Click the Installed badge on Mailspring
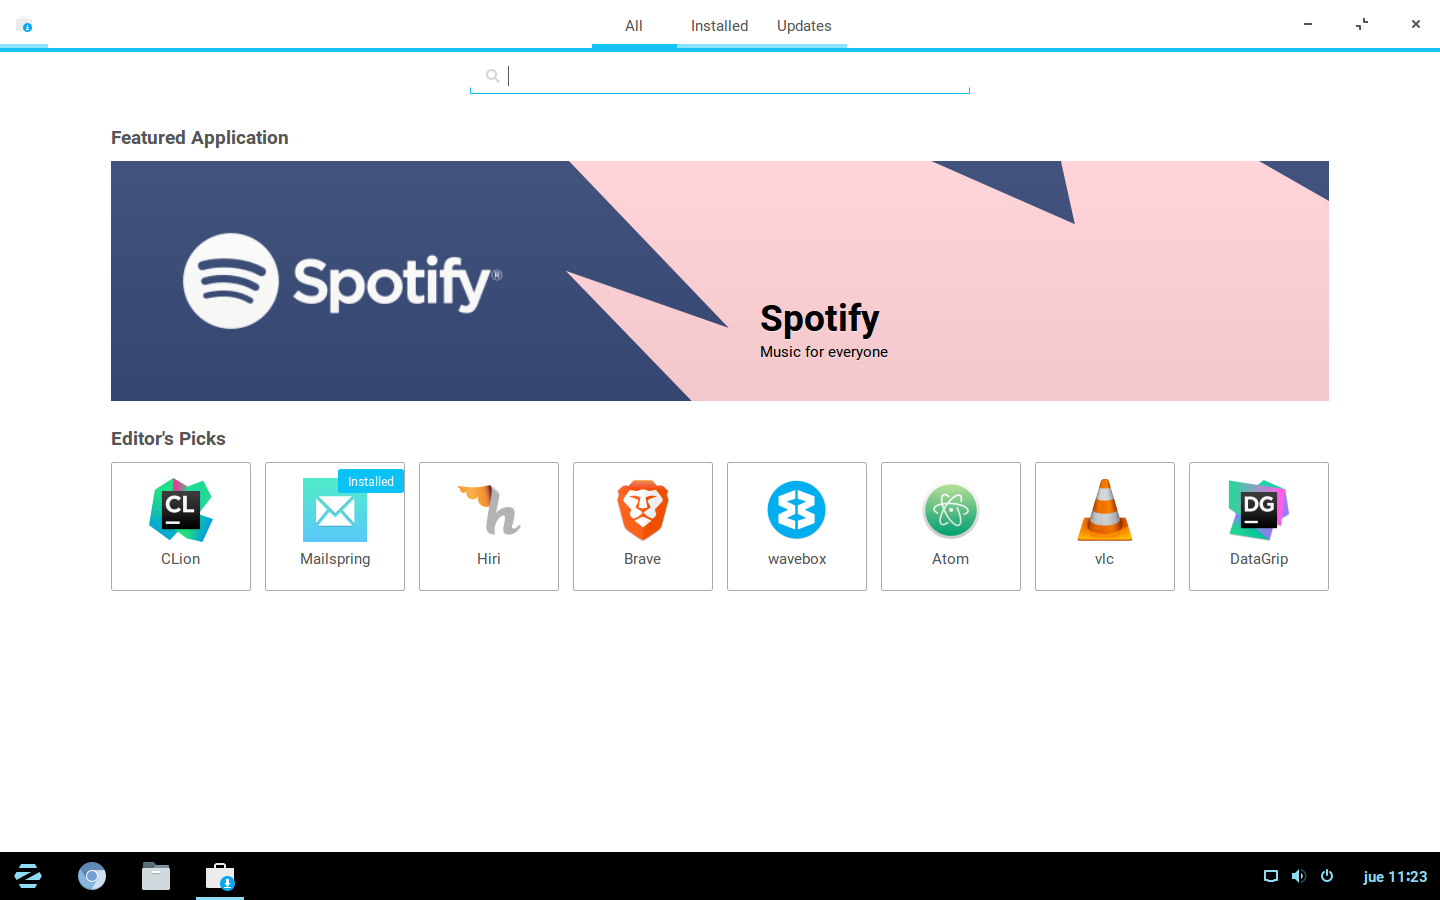The image size is (1440, 900). 371,481
